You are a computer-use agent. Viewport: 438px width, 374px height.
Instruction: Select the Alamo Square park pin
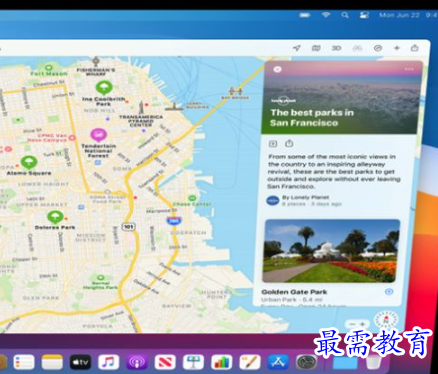pyautogui.click(x=29, y=162)
